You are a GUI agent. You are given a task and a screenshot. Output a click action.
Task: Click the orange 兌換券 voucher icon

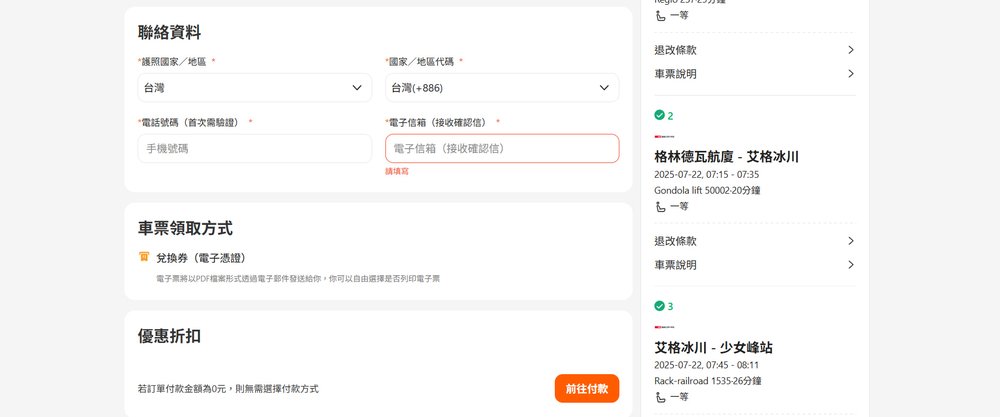click(144, 257)
